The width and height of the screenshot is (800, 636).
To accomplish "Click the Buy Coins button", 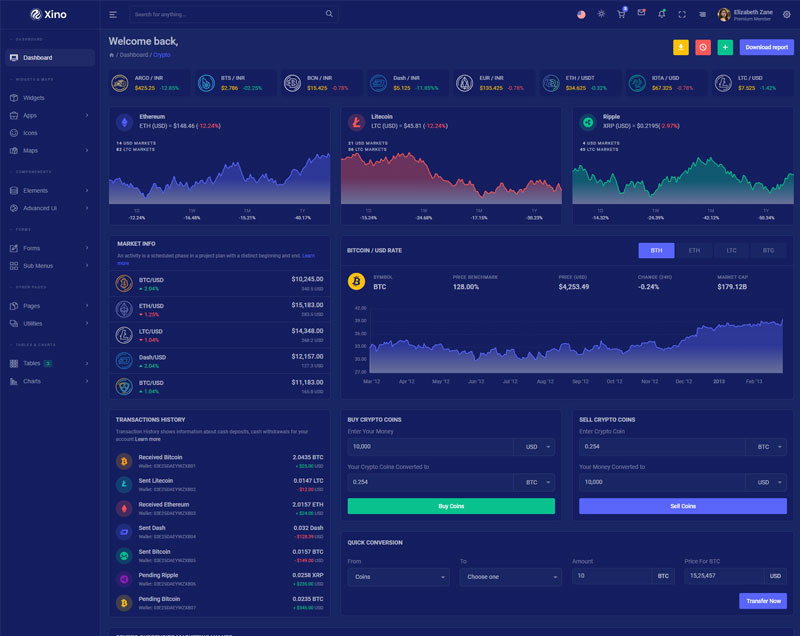I will pos(450,506).
